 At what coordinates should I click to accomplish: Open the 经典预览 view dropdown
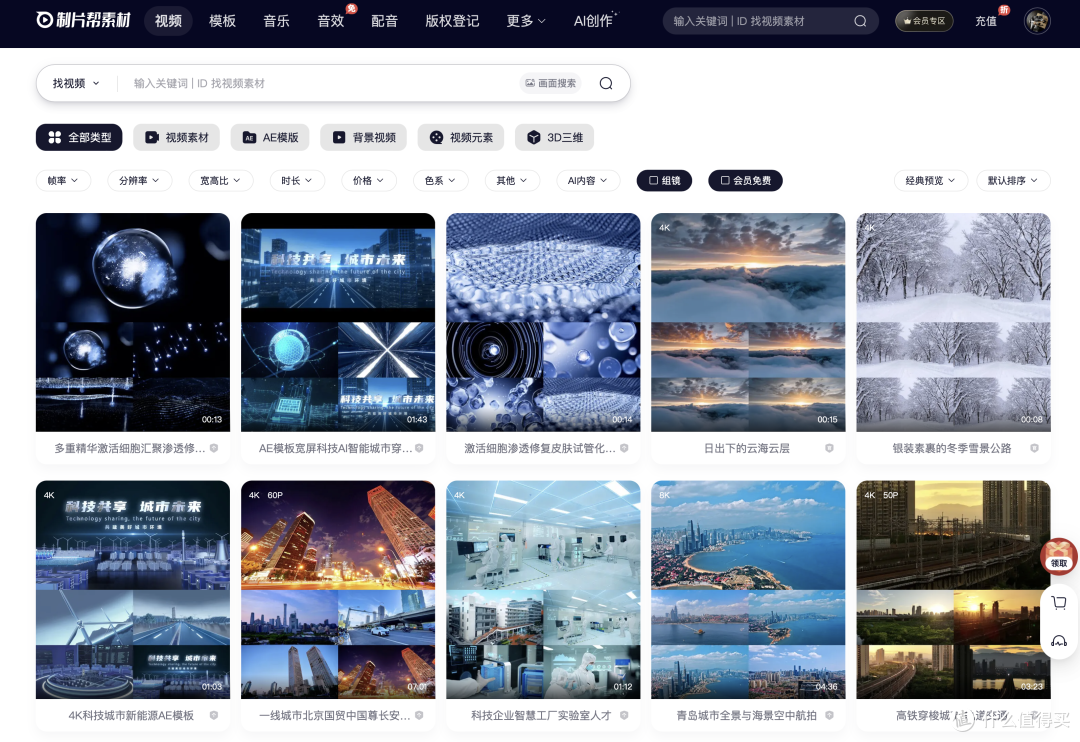click(x=931, y=181)
